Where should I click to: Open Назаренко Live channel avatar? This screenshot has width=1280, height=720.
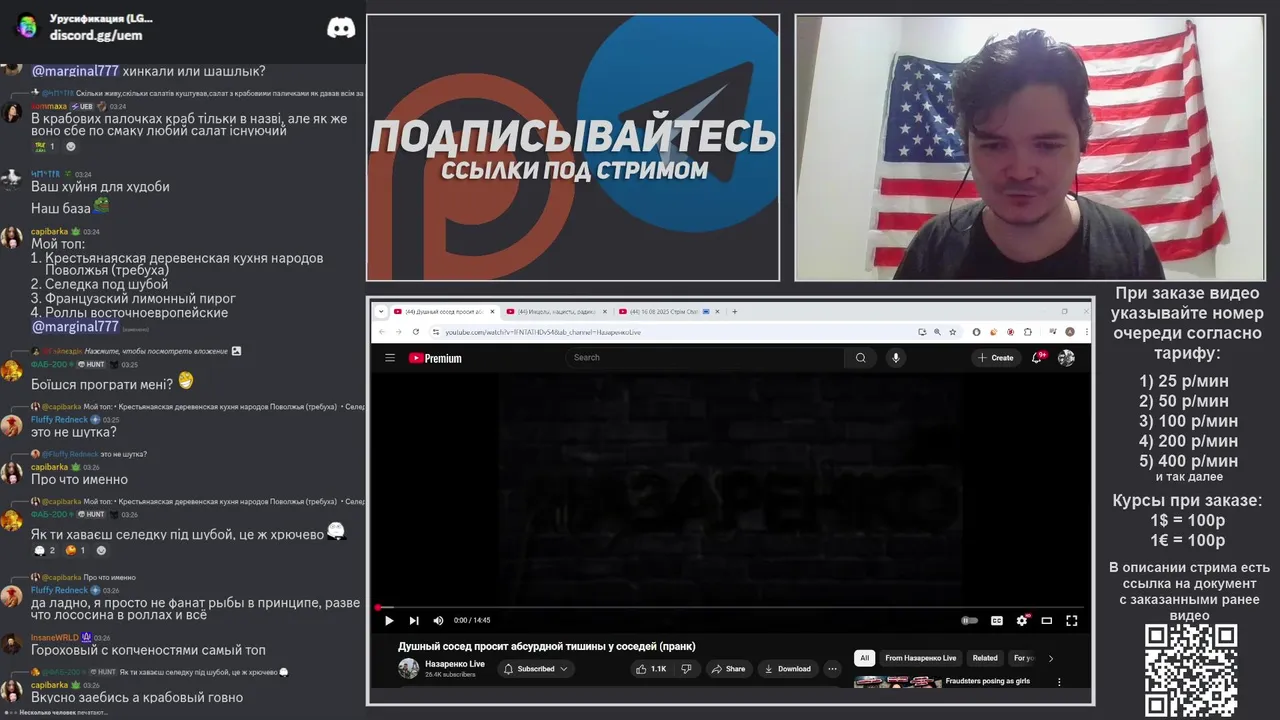click(x=408, y=669)
